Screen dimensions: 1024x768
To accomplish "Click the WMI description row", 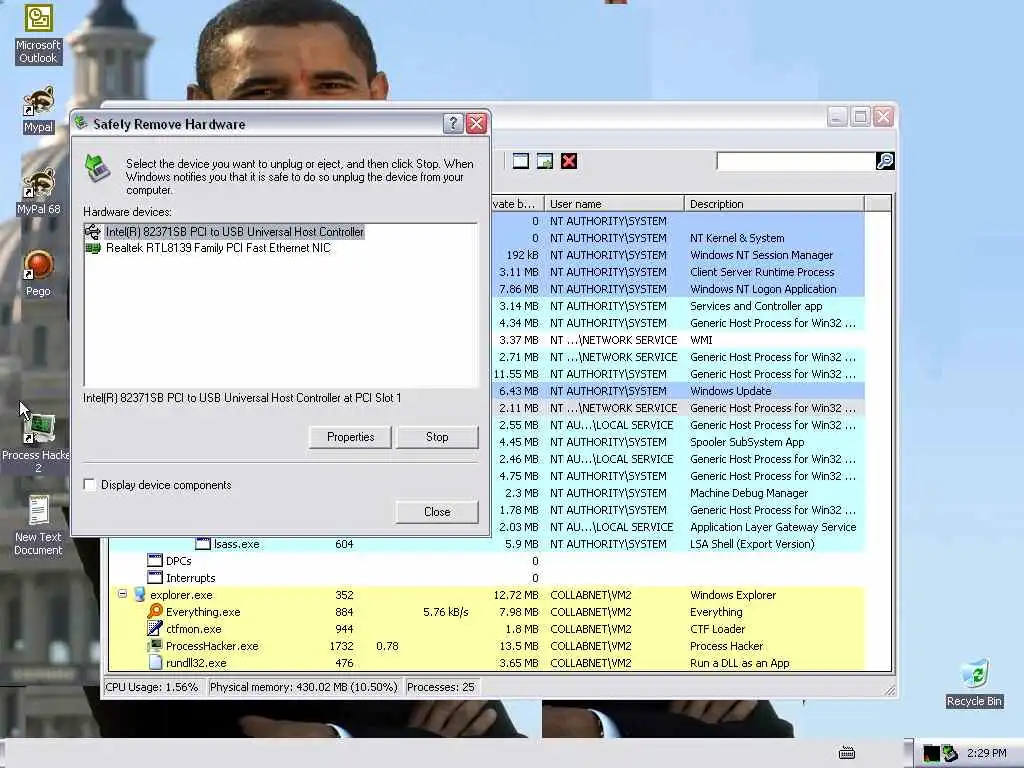I will (x=701, y=340).
